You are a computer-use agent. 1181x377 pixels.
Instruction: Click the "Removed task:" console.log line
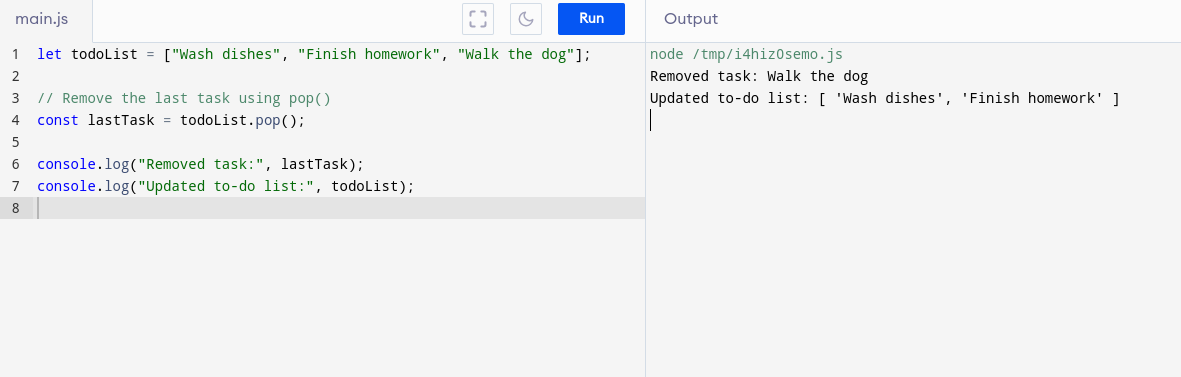(200, 164)
